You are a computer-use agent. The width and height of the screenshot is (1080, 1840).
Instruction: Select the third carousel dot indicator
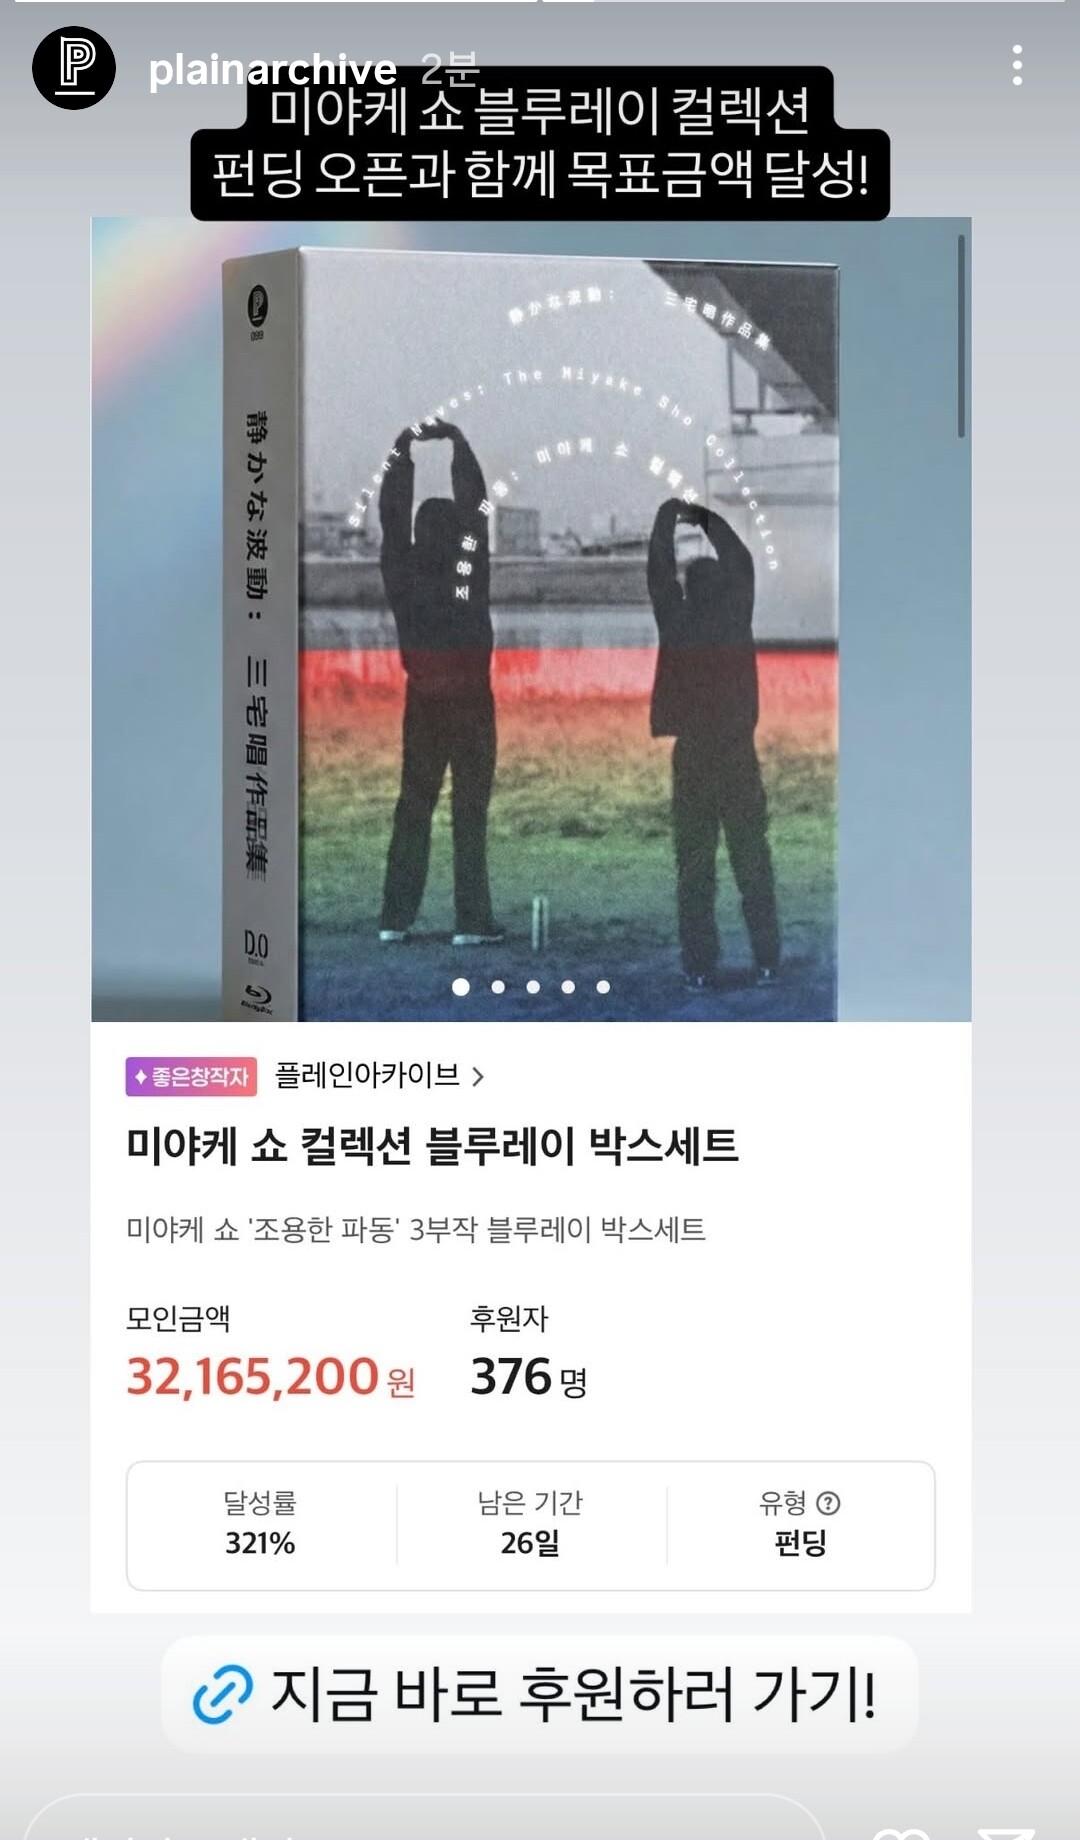tap(533, 987)
